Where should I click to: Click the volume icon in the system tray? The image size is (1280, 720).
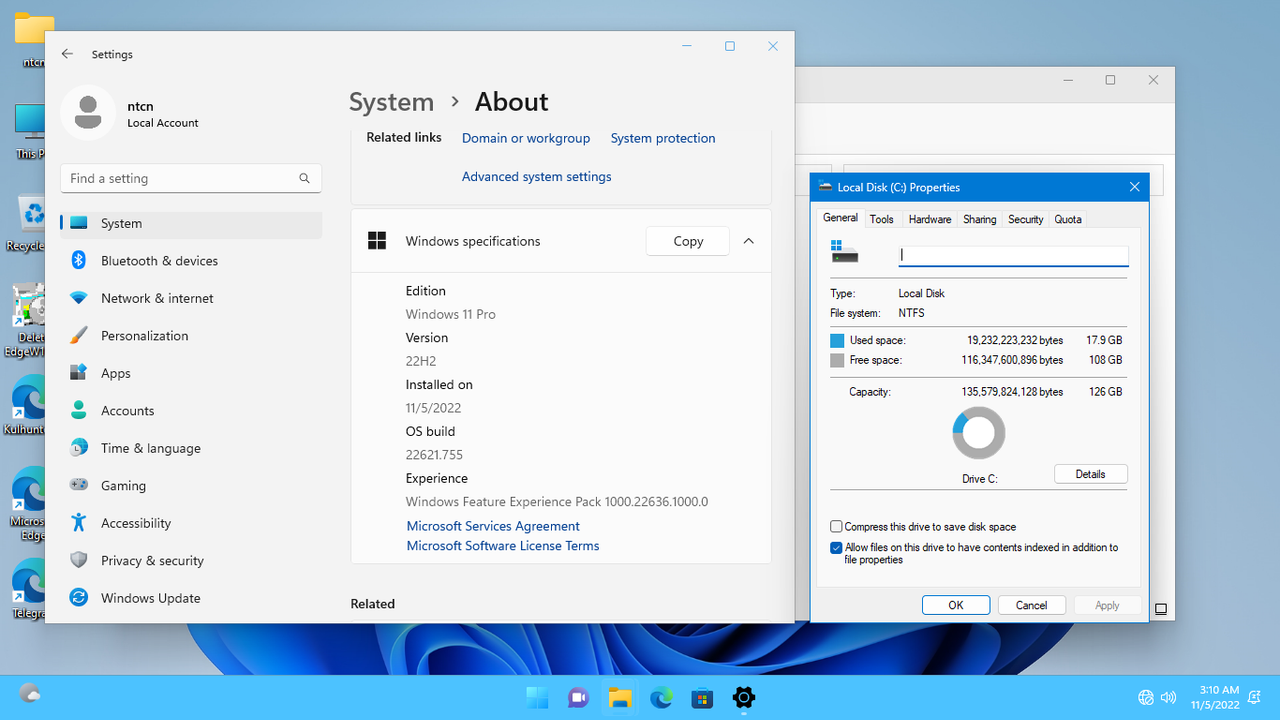pos(1168,697)
